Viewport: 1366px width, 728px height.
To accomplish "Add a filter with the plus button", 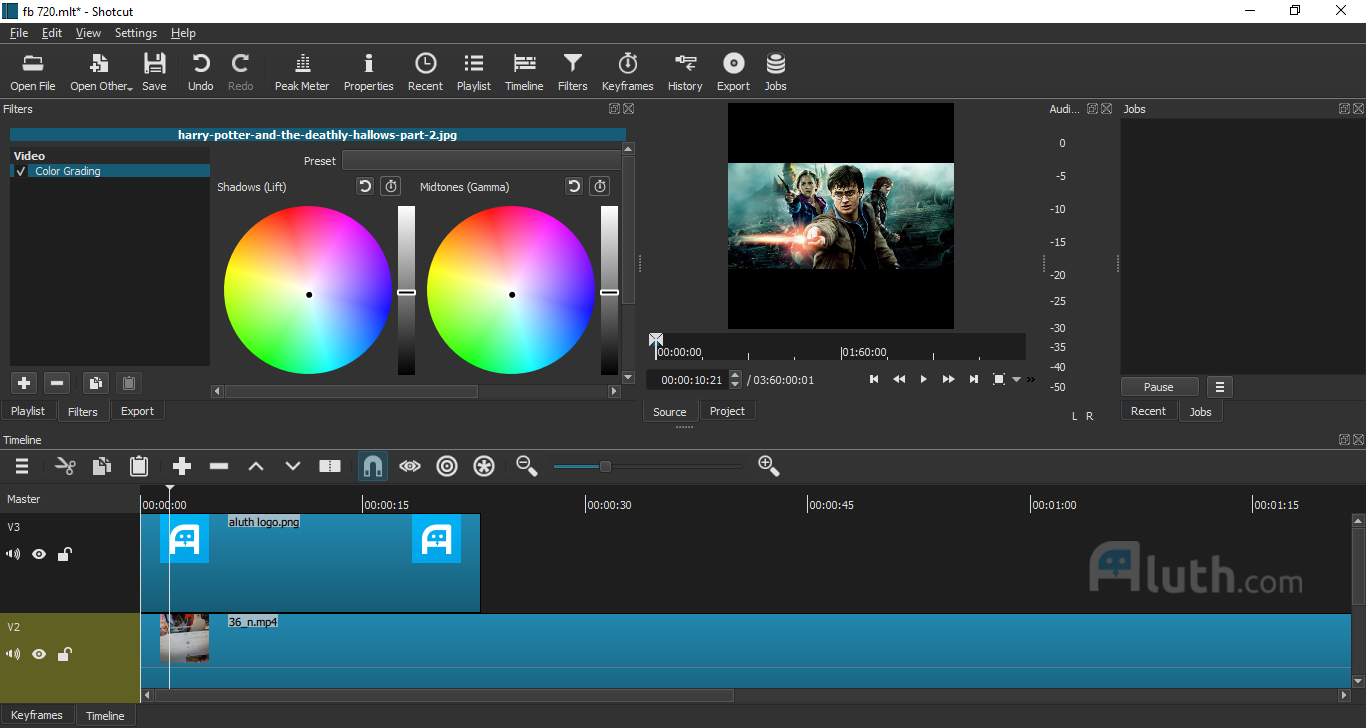I will [x=24, y=383].
